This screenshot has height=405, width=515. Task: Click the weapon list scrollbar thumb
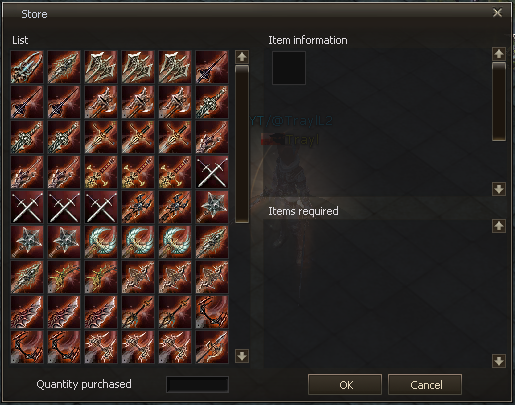(x=242, y=144)
